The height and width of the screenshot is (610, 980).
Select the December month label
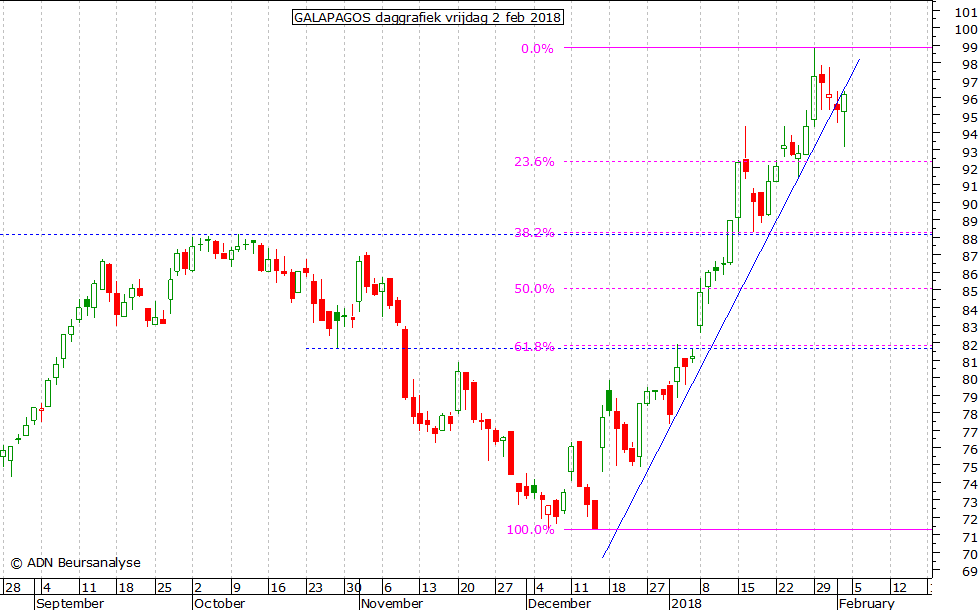pyautogui.click(x=559, y=603)
